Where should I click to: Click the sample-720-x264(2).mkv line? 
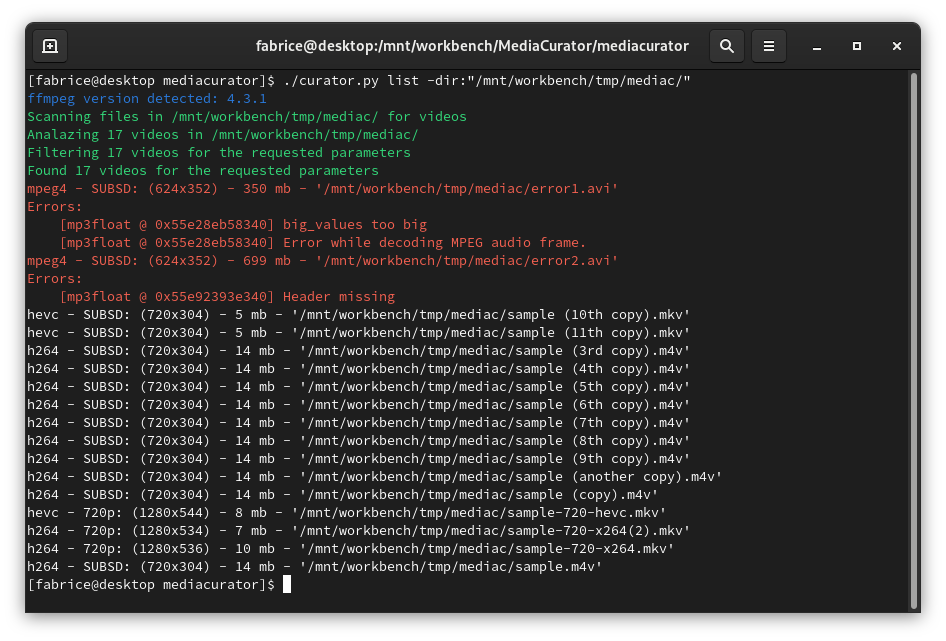pyautogui.click(x=358, y=530)
